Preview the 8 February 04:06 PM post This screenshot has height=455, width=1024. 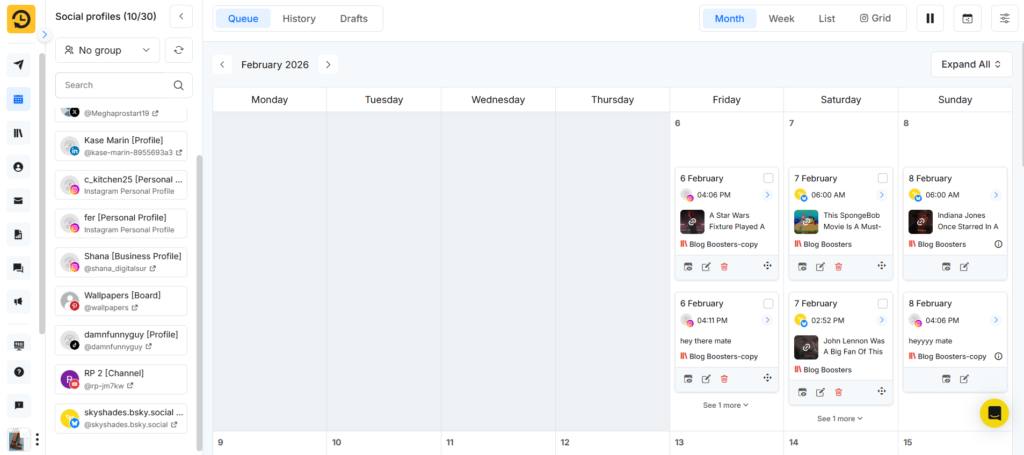point(946,379)
